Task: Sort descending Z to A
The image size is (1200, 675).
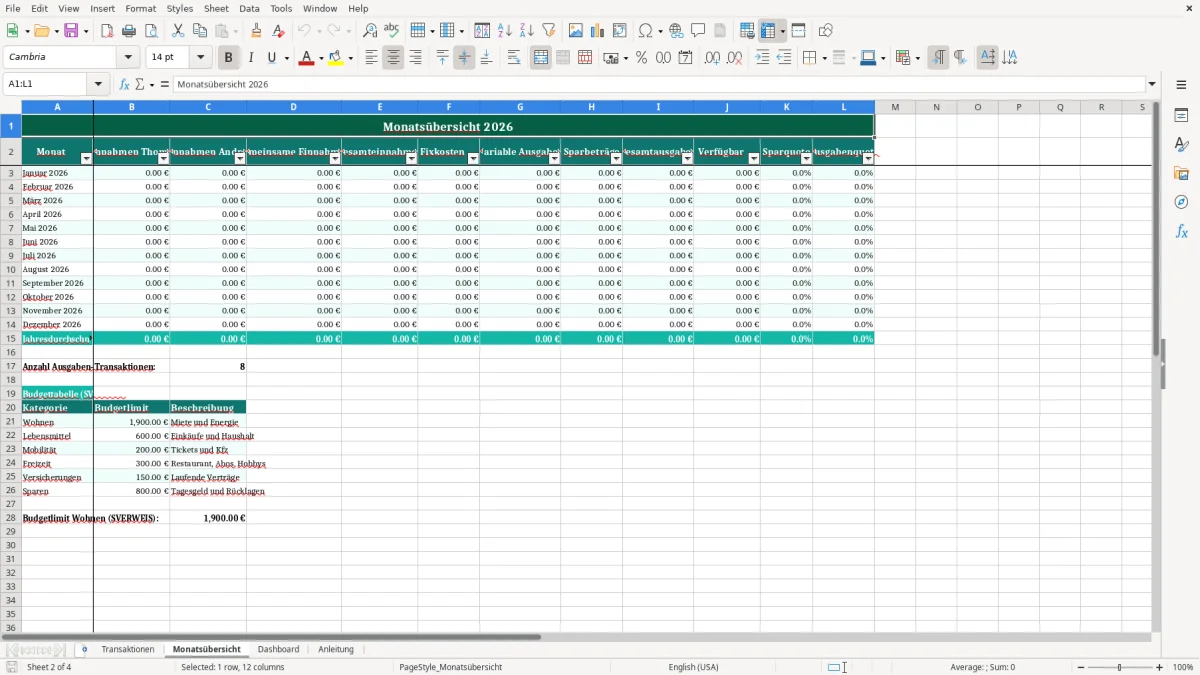Action: coord(527,31)
